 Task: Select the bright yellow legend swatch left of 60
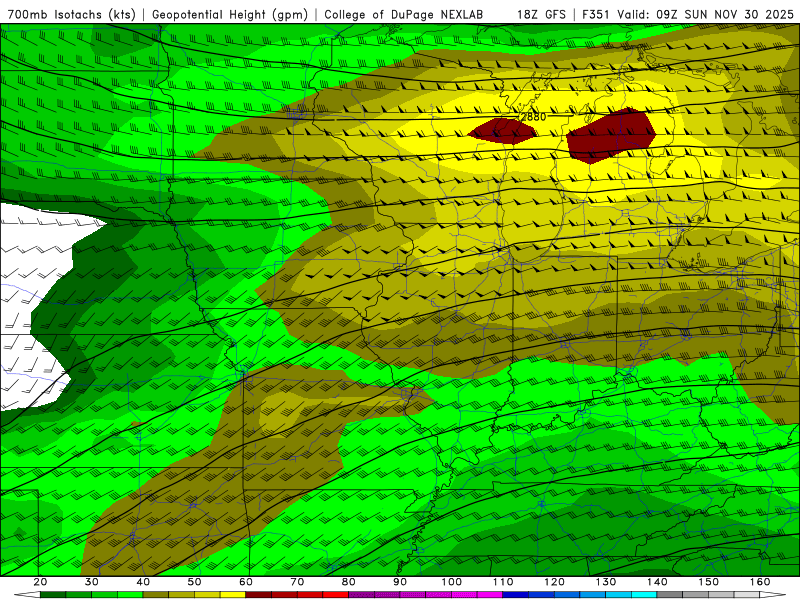coord(233,595)
